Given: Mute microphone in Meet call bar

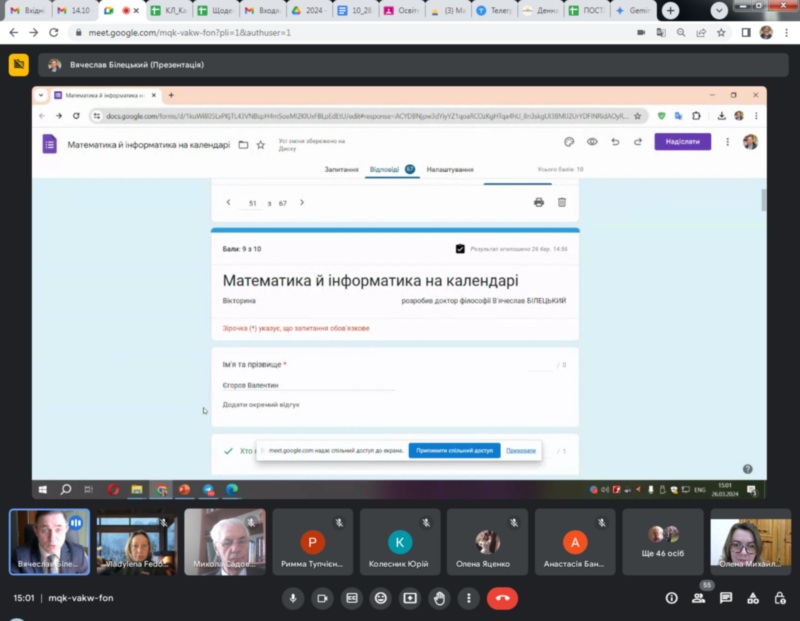Looking at the screenshot, I should (293, 598).
